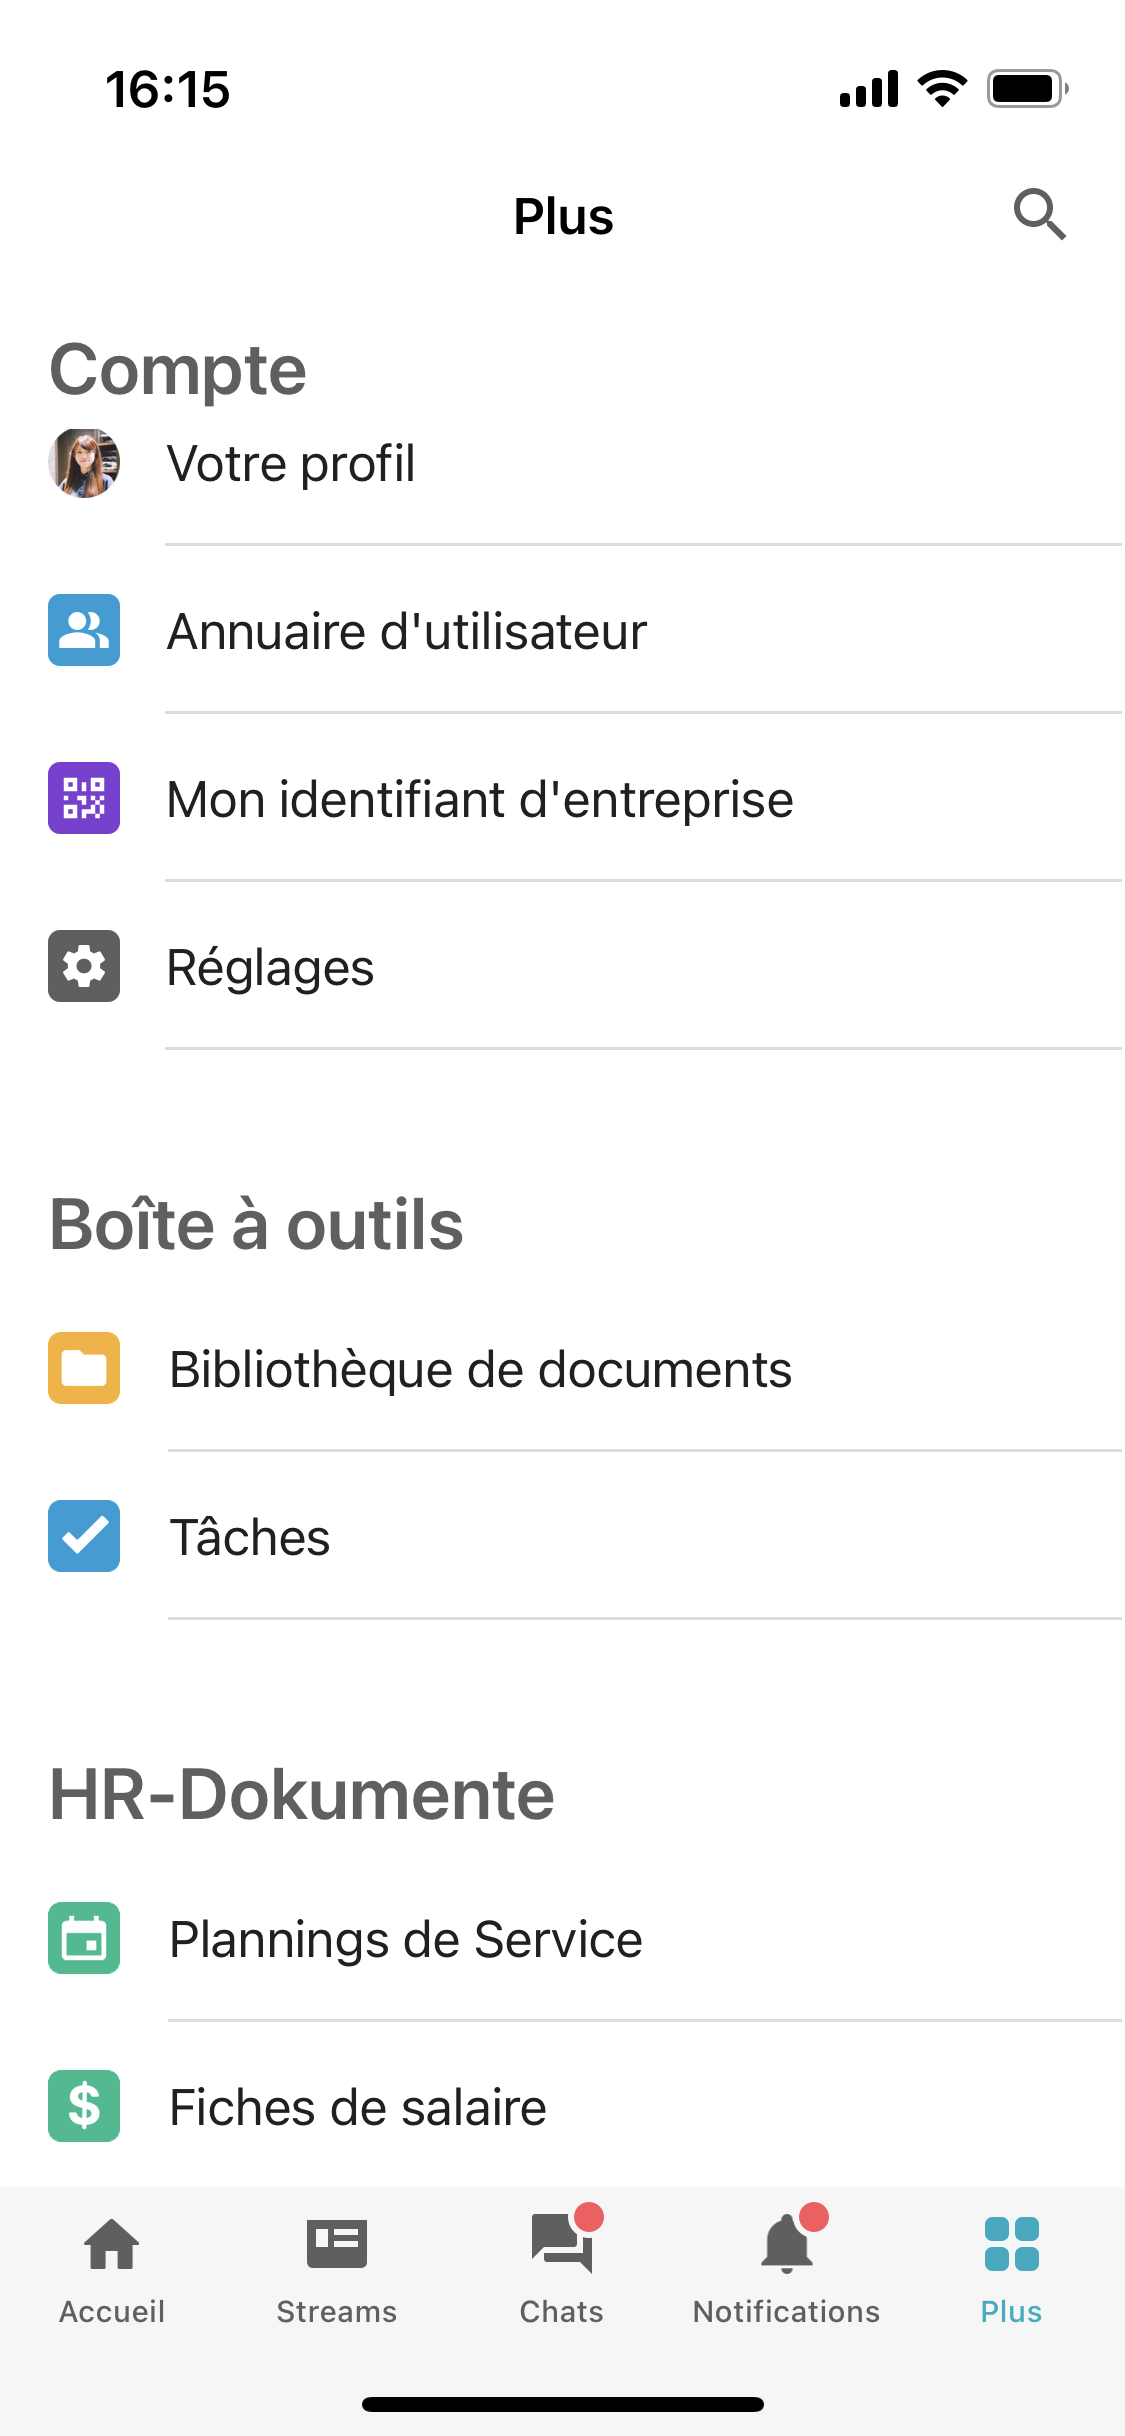Go to Réglages
Image resolution: width=1125 pixels, height=2436 pixels.
pyautogui.click(x=562, y=966)
